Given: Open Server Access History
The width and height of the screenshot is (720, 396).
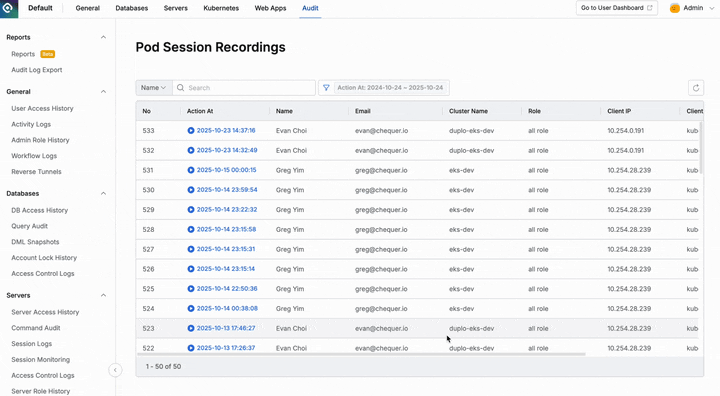Looking at the screenshot, I should coord(45,312).
